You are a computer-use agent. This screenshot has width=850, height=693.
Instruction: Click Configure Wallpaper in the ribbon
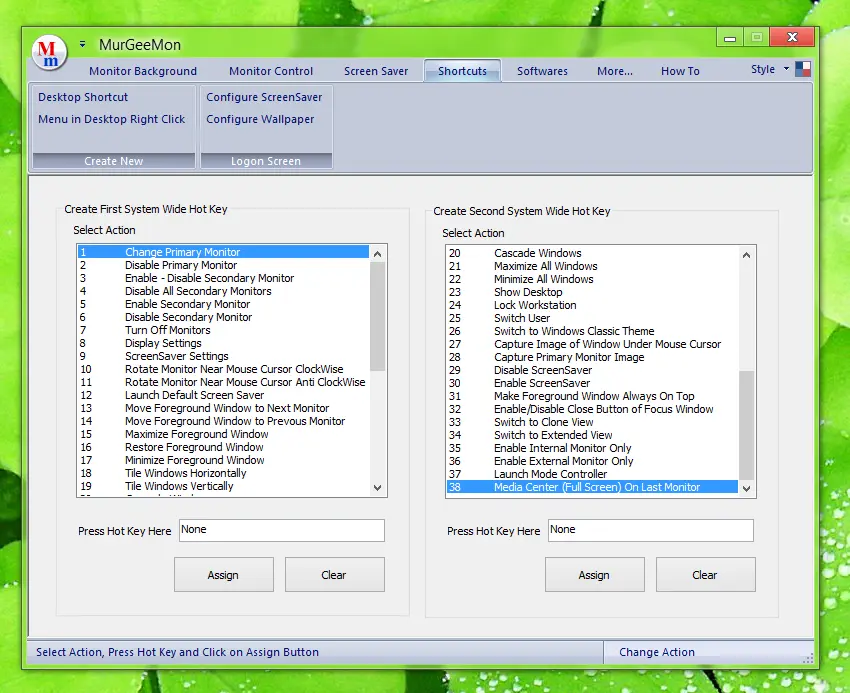coord(260,119)
